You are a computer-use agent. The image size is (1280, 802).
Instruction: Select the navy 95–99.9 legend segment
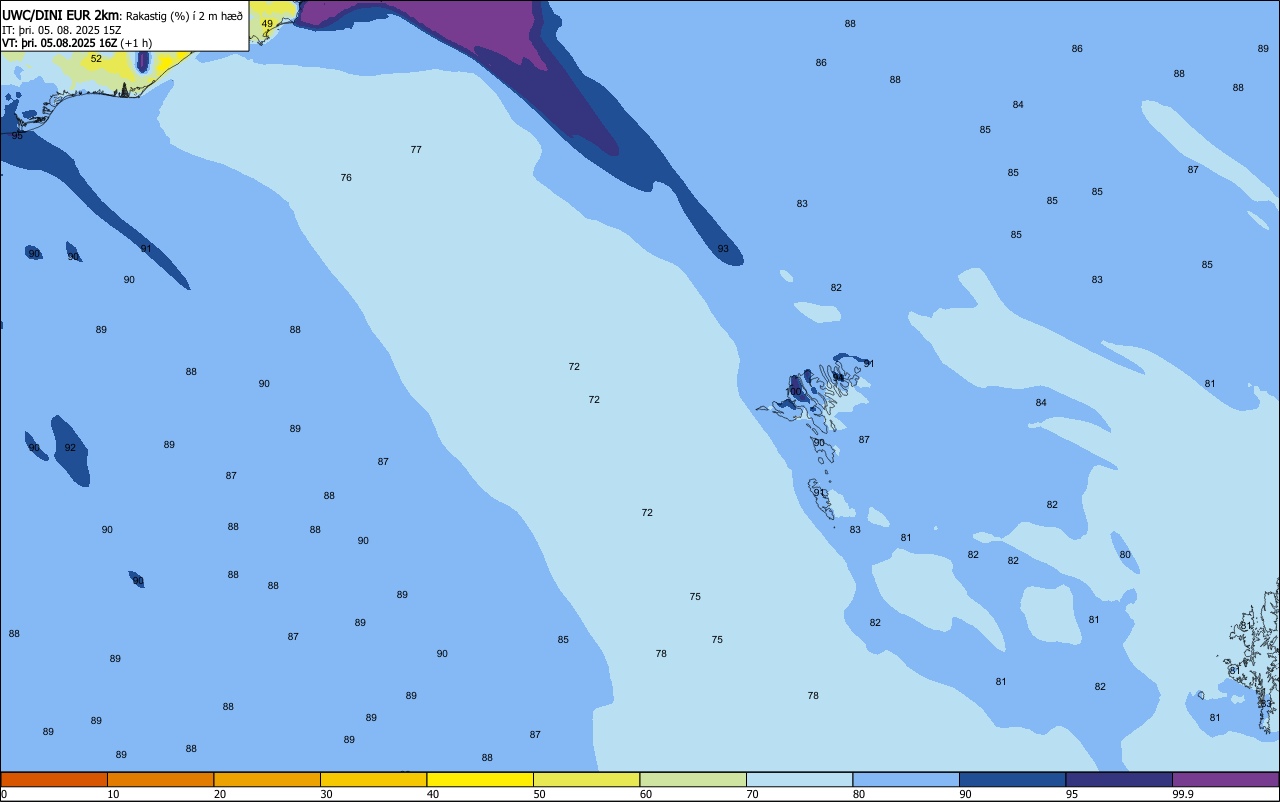click(x=1119, y=779)
